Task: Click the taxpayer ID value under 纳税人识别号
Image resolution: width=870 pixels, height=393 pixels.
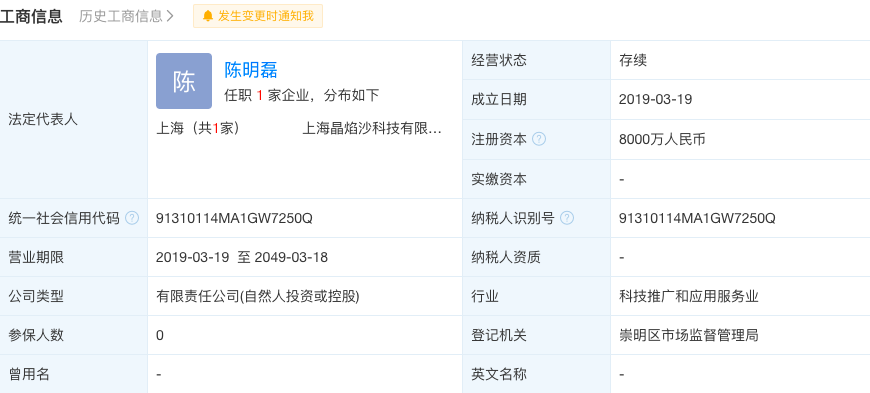Action: (697, 218)
